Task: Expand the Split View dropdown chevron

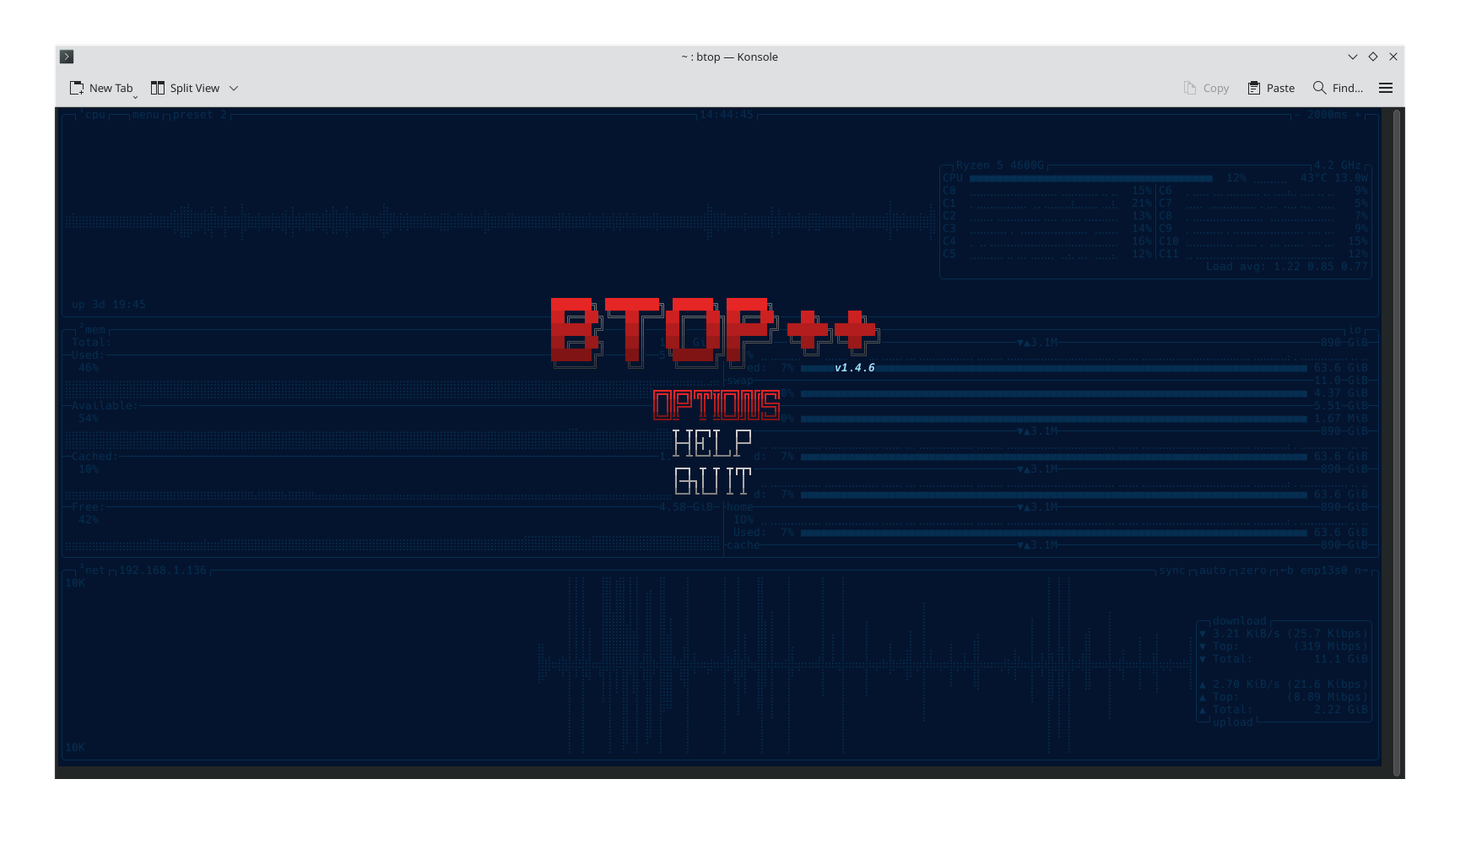Action: point(234,88)
